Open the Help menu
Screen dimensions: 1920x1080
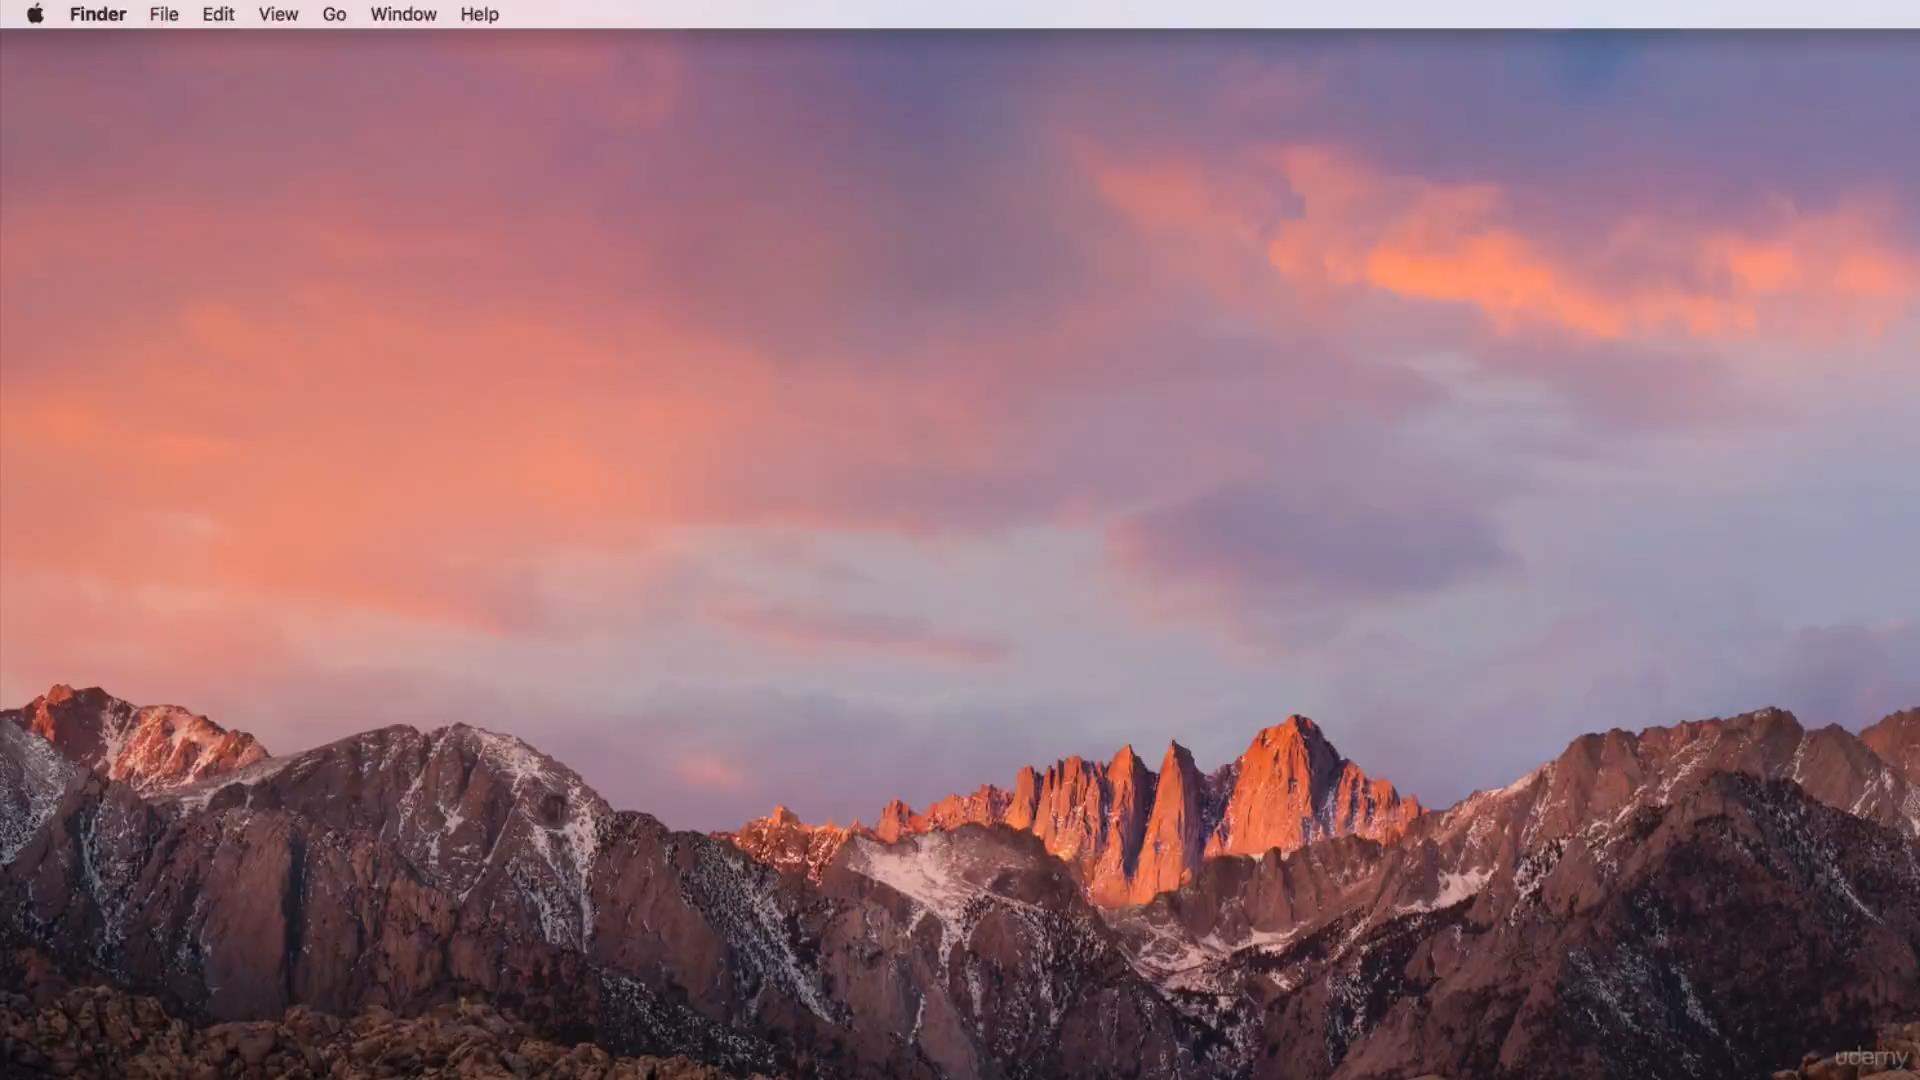[x=479, y=14]
